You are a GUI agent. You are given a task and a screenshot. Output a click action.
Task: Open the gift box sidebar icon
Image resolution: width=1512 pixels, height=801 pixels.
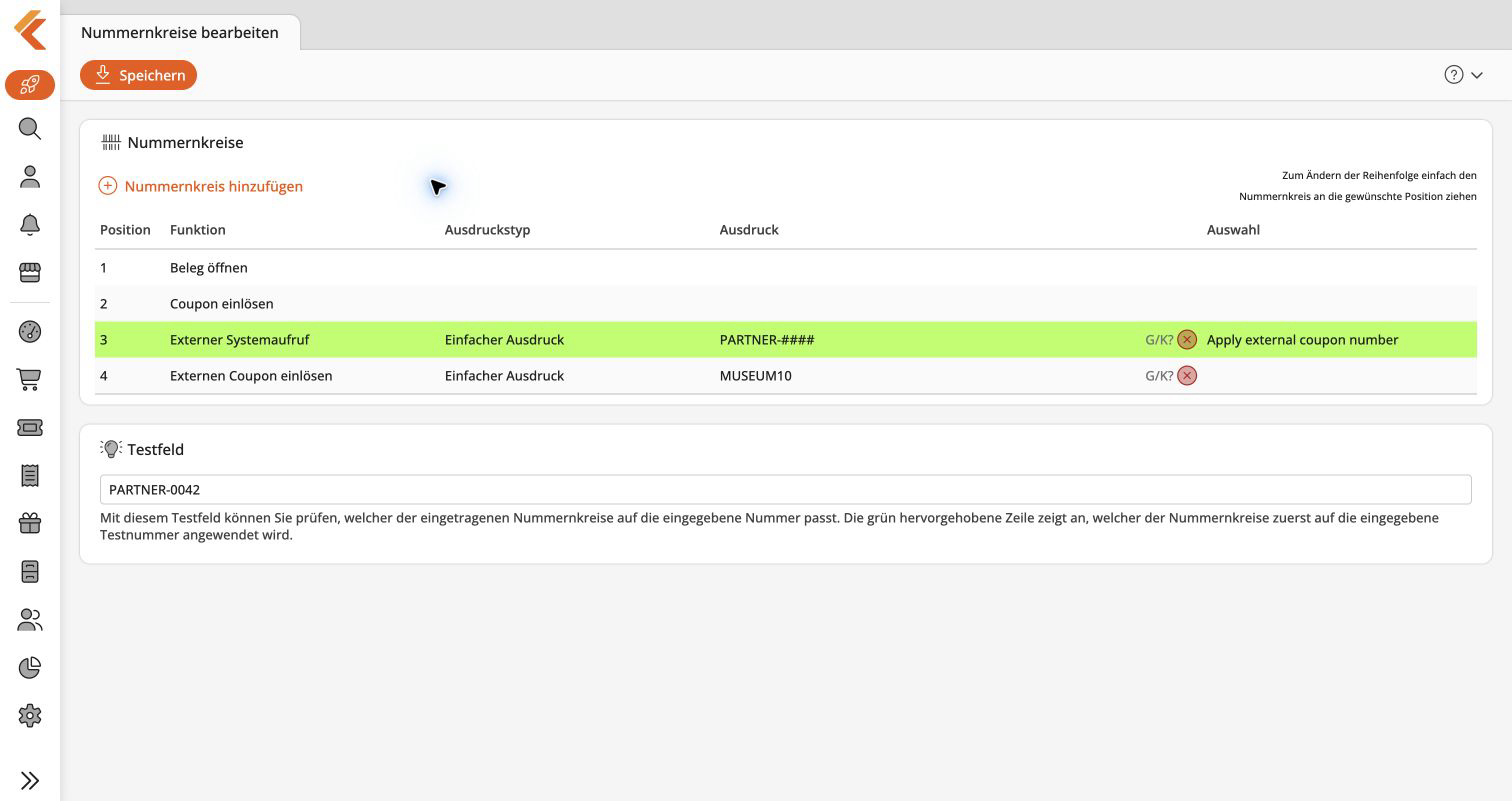[x=30, y=523]
